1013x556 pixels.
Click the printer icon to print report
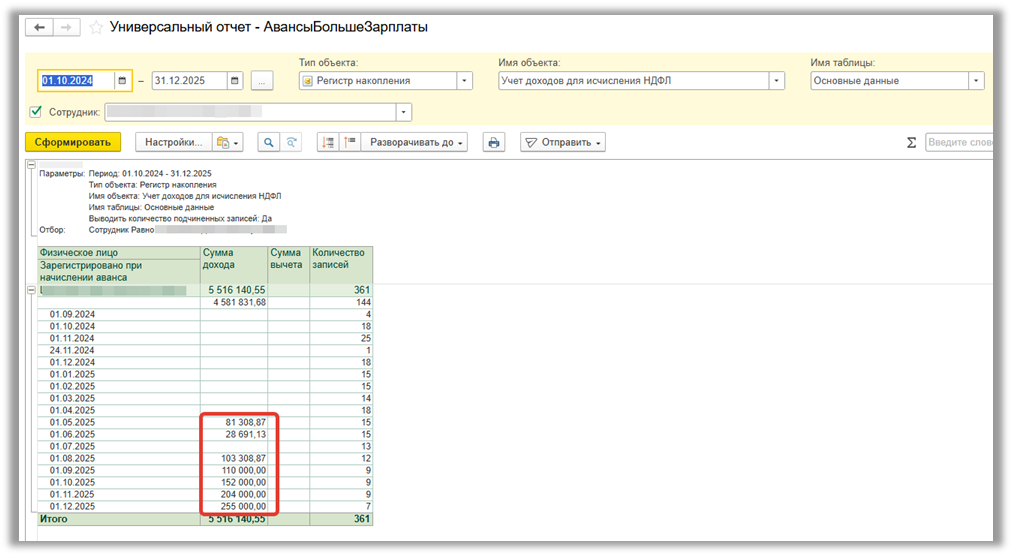[x=493, y=143]
